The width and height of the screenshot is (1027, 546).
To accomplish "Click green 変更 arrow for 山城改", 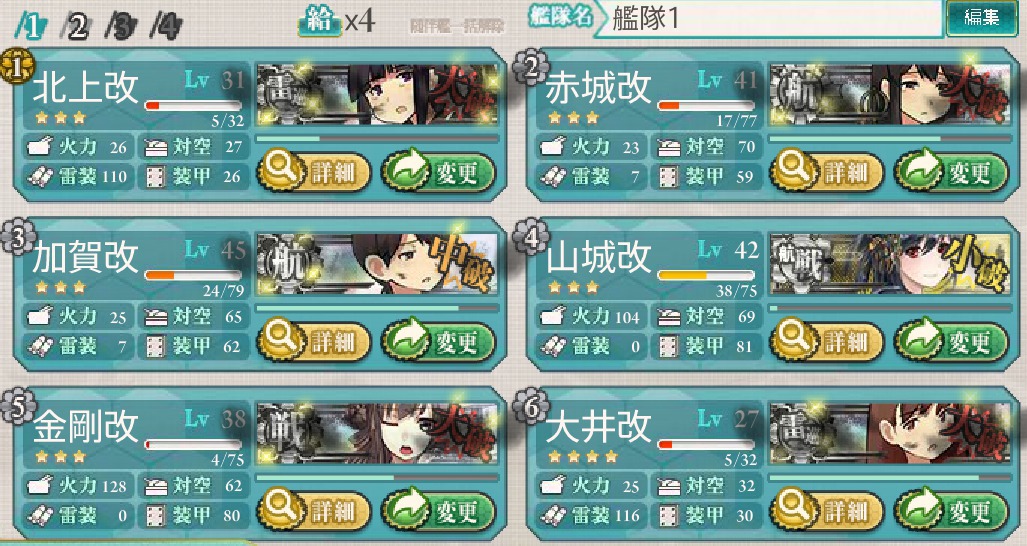I will click(952, 341).
